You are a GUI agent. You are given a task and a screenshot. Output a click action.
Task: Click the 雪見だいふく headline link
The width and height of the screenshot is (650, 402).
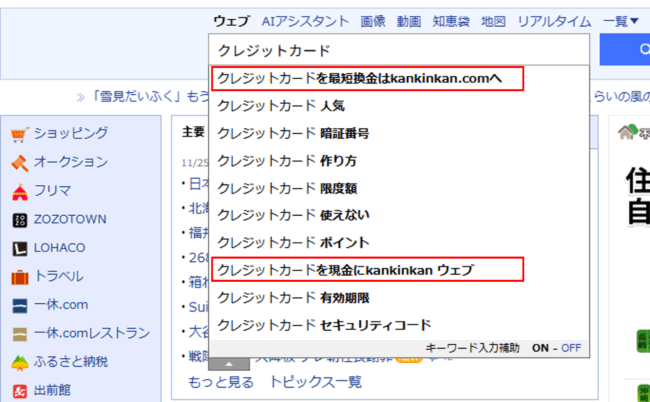point(150,97)
